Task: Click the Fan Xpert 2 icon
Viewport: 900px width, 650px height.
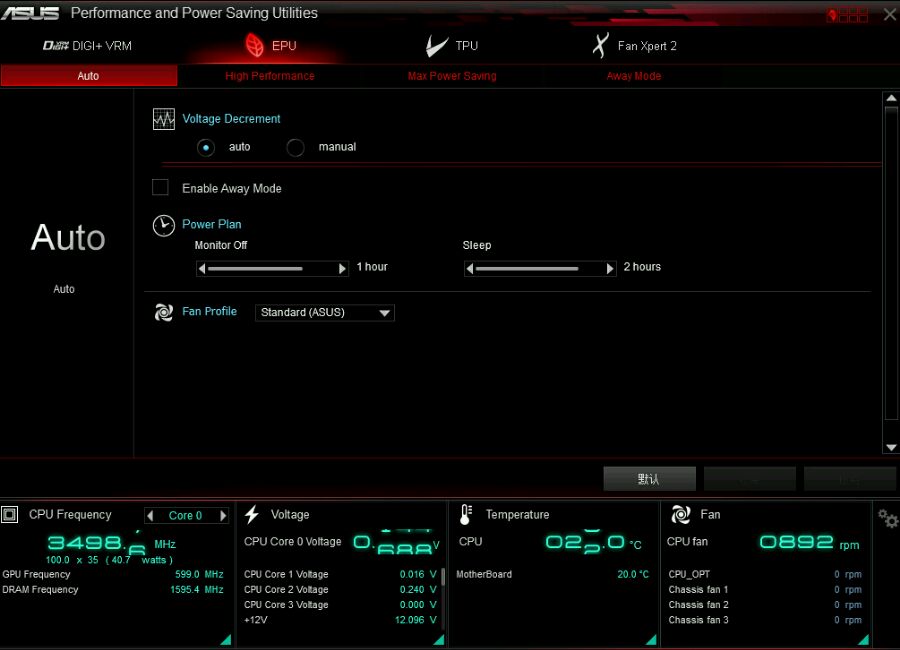Action: tap(600, 45)
